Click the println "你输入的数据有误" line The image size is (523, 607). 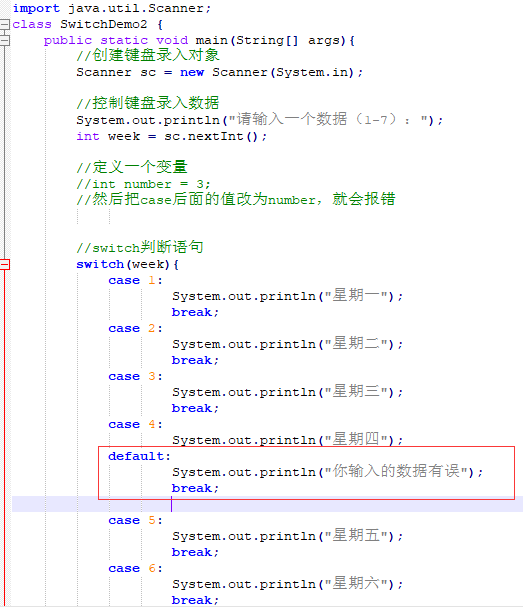pyautogui.click(x=328, y=472)
